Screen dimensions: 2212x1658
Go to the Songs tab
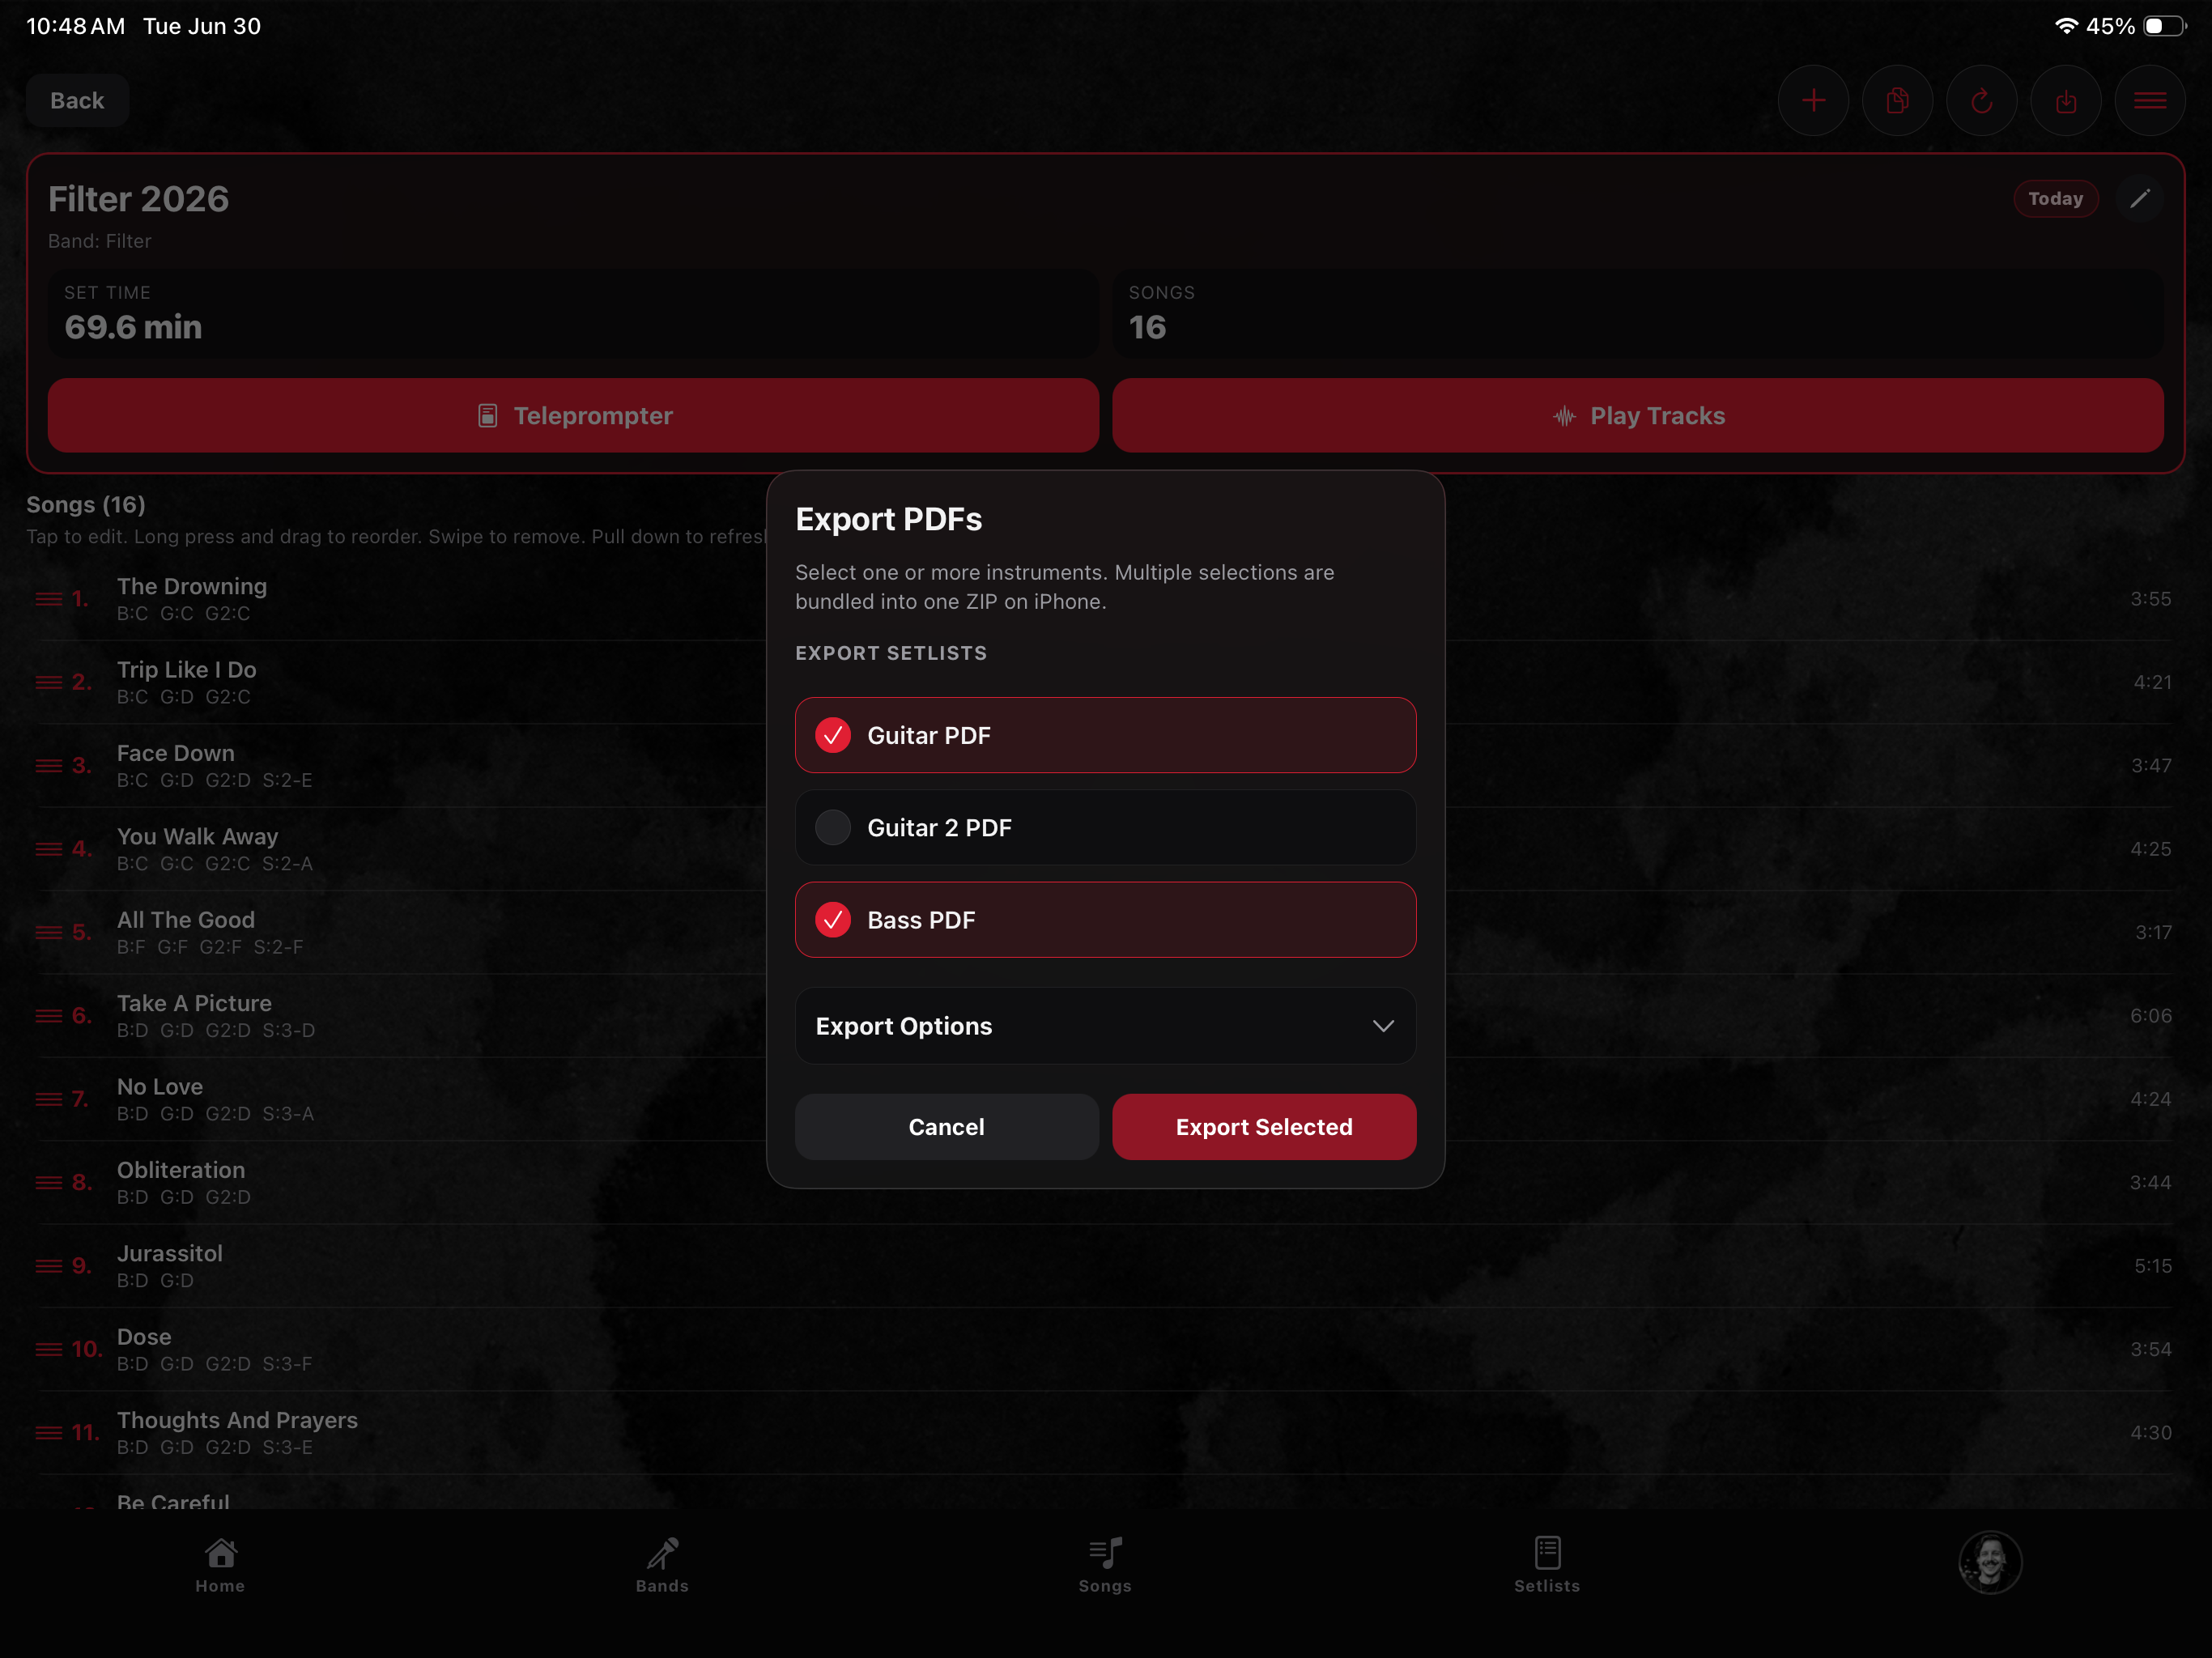pos(1105,1565)
